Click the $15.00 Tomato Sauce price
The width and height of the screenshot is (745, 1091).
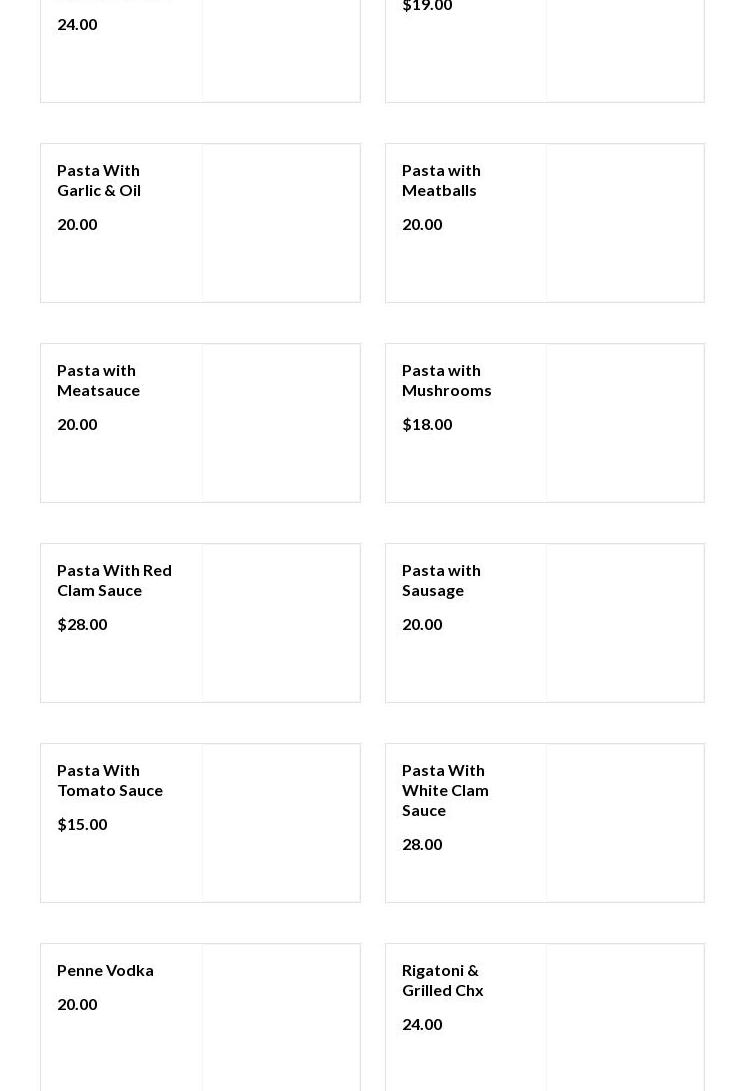click(x=82, y=824)
